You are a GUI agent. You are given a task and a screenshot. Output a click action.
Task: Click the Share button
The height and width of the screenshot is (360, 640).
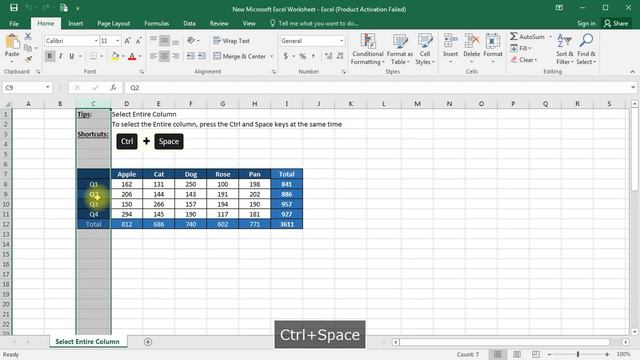pos(616,23)
